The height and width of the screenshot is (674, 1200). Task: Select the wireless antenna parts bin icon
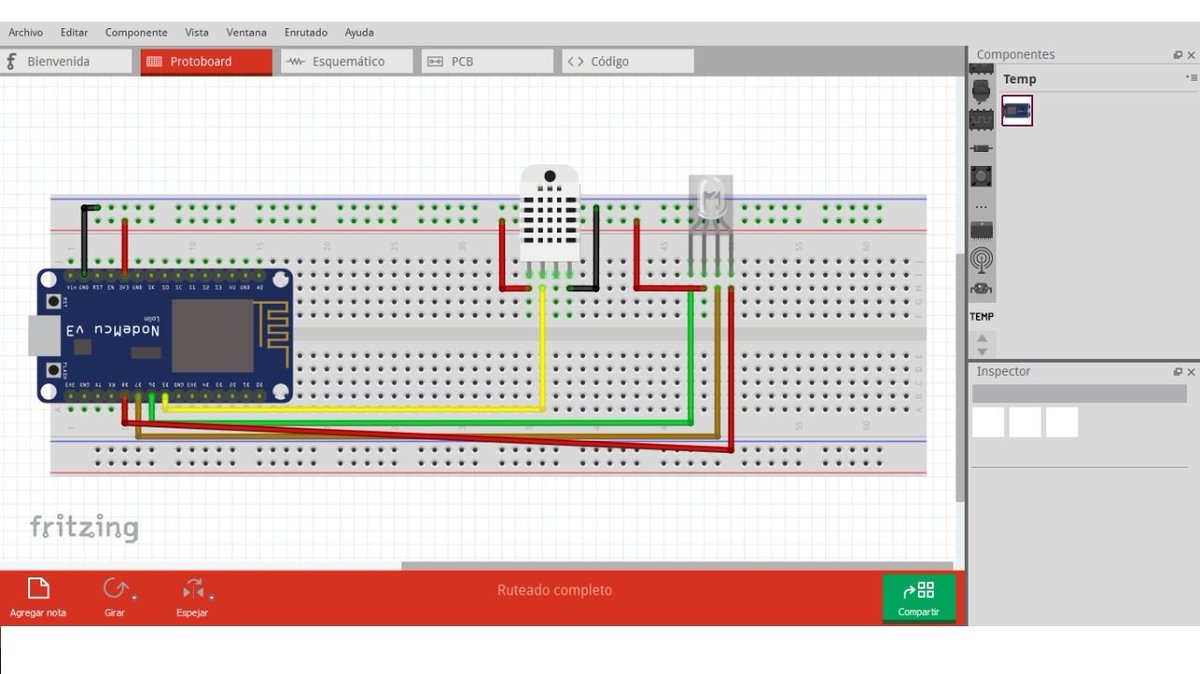982,260
